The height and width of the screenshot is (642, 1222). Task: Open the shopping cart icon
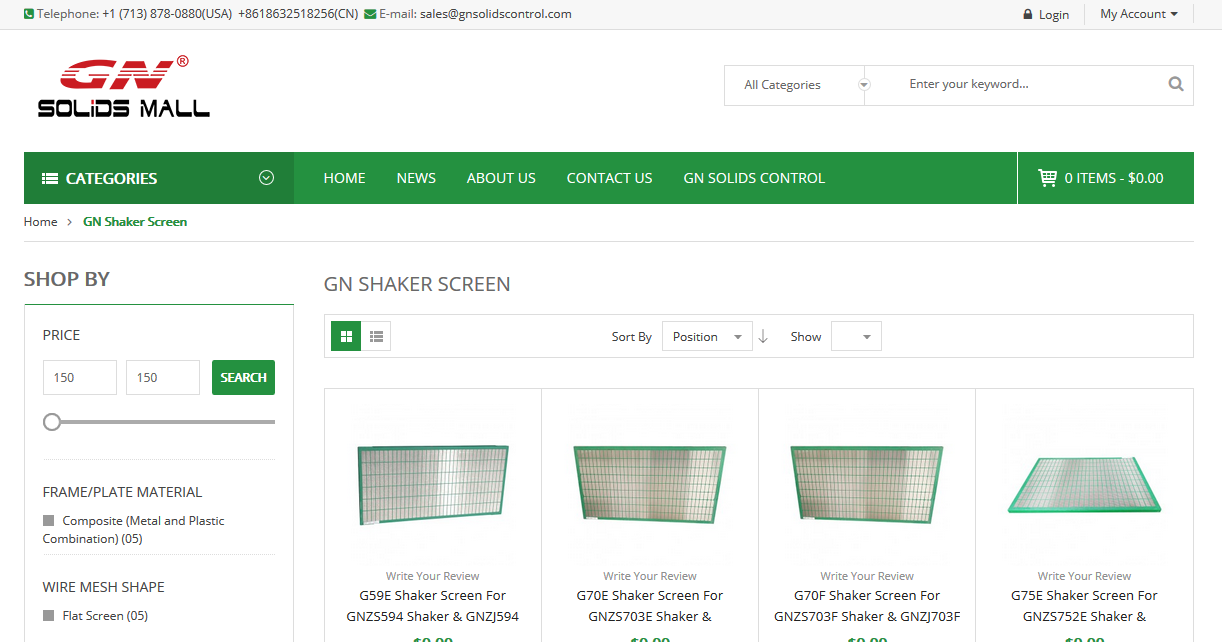click(x=1047, y=178)
